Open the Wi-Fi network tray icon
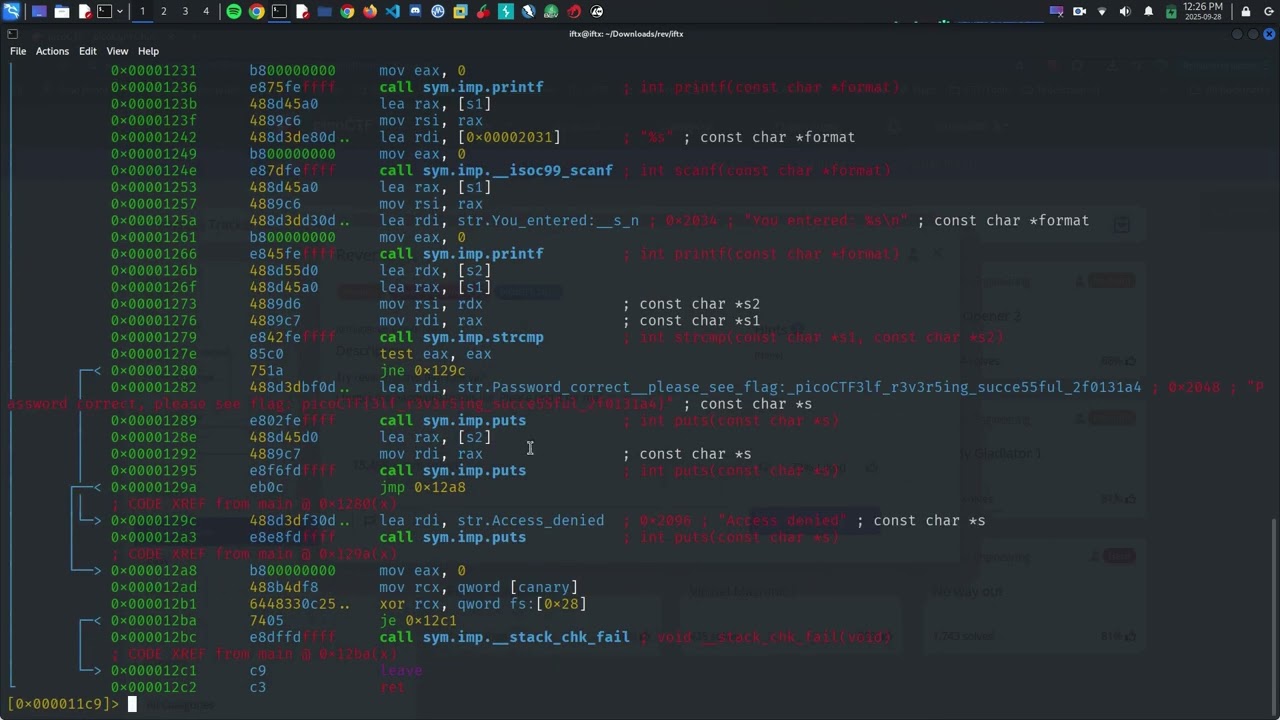Screen dimensions: 1280x720 tap(1102, 12)
